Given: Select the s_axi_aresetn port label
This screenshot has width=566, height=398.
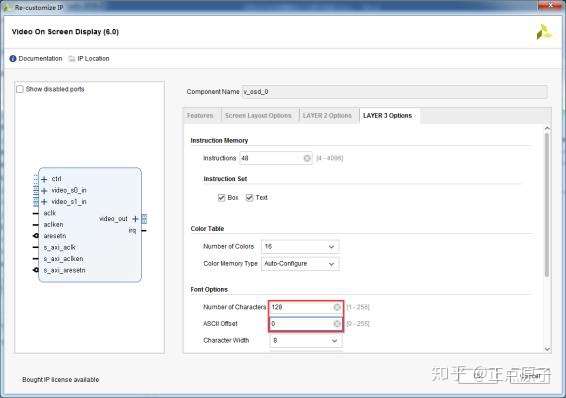Looking at the screenshot, I should coord(65,270).
